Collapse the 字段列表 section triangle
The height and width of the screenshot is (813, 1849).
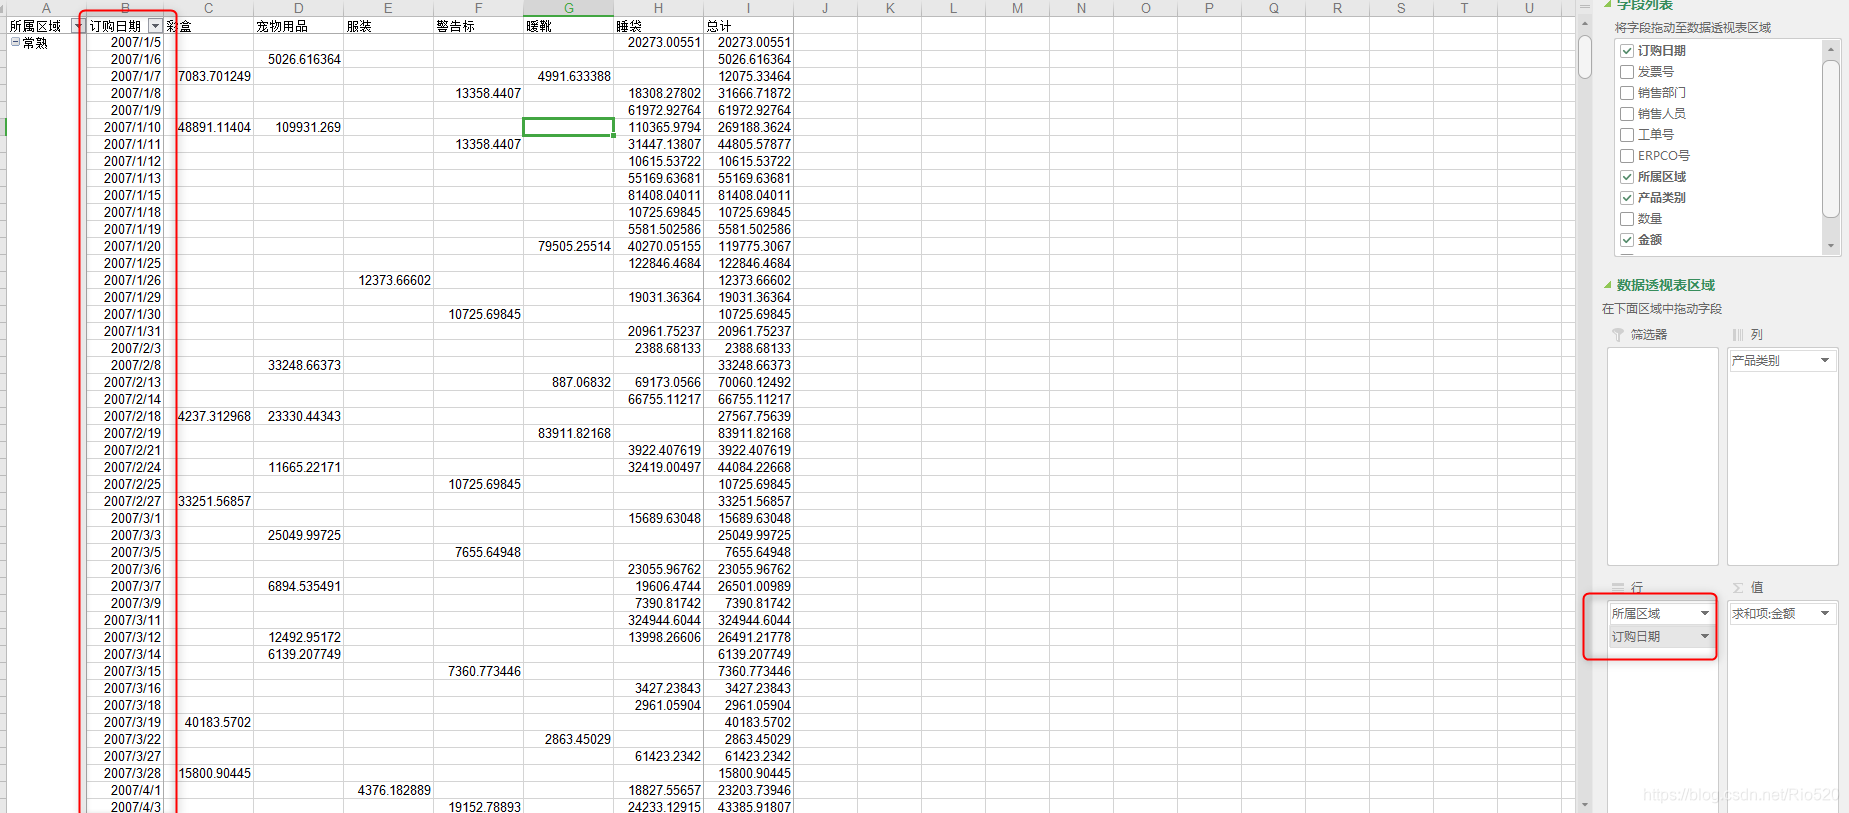pos(1608,5)
